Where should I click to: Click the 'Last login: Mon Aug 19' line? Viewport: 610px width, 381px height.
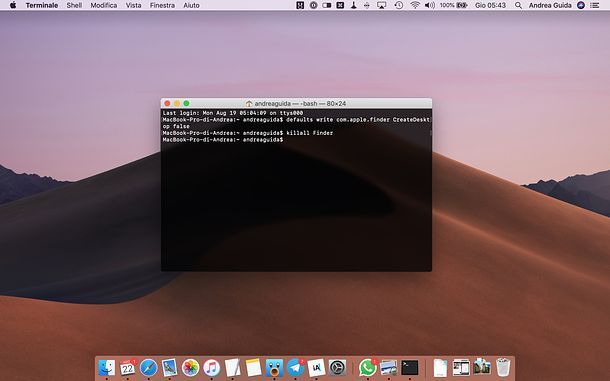click(x=233, y=113)
